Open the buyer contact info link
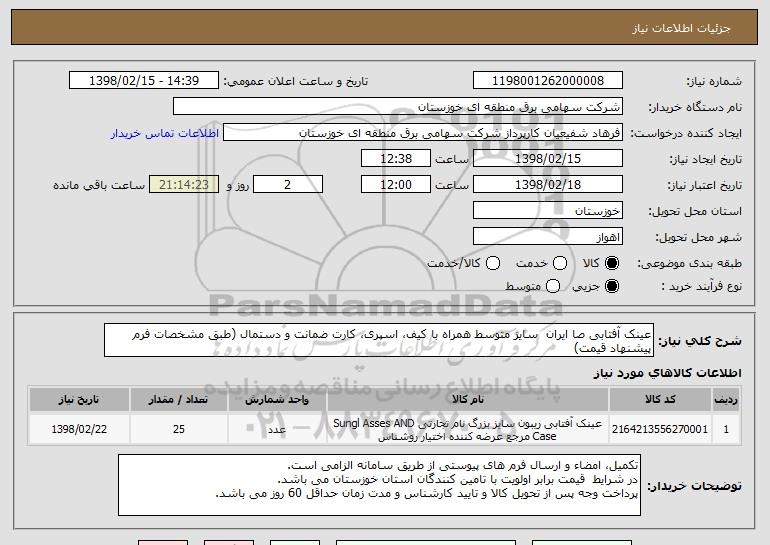This screenshot has height=545, width=770. click(165, 134)
